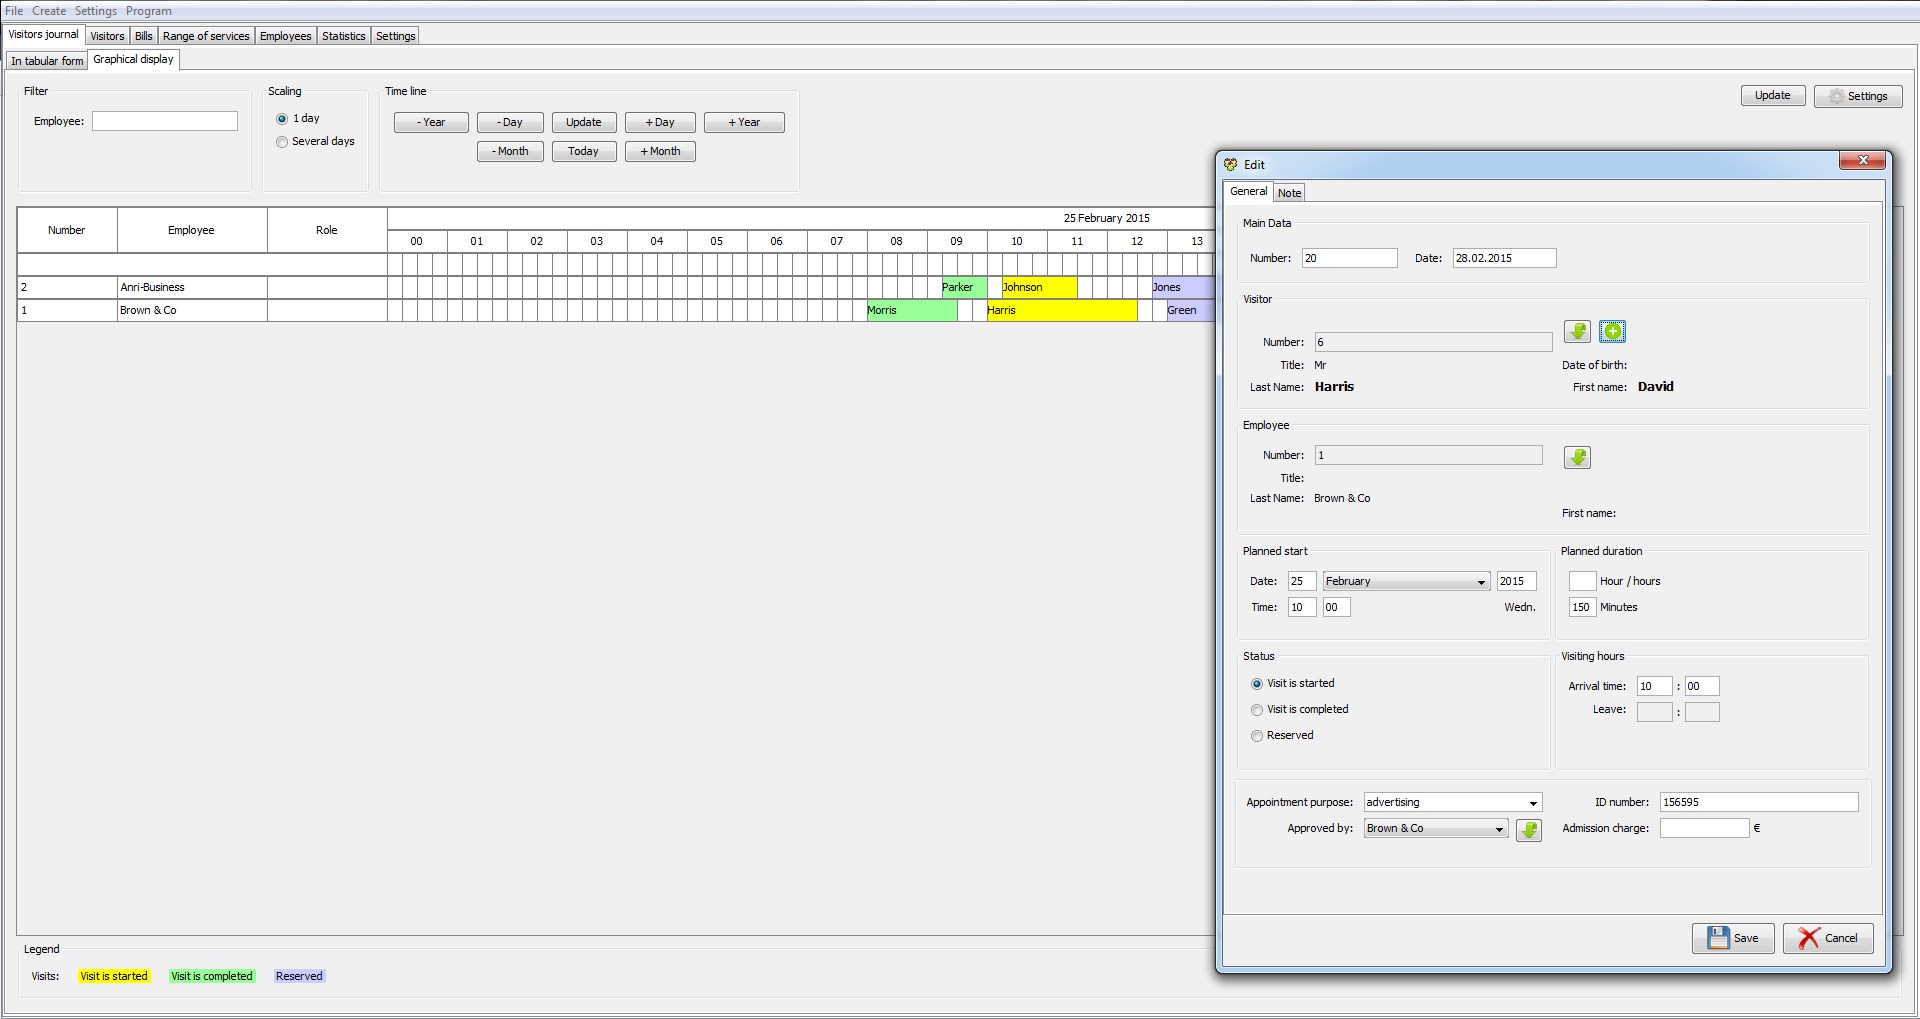The height and width of the screenshot is (1019, 1920).
Task: Click yellow Visit is started legend swatch
Action: [114, 976]
